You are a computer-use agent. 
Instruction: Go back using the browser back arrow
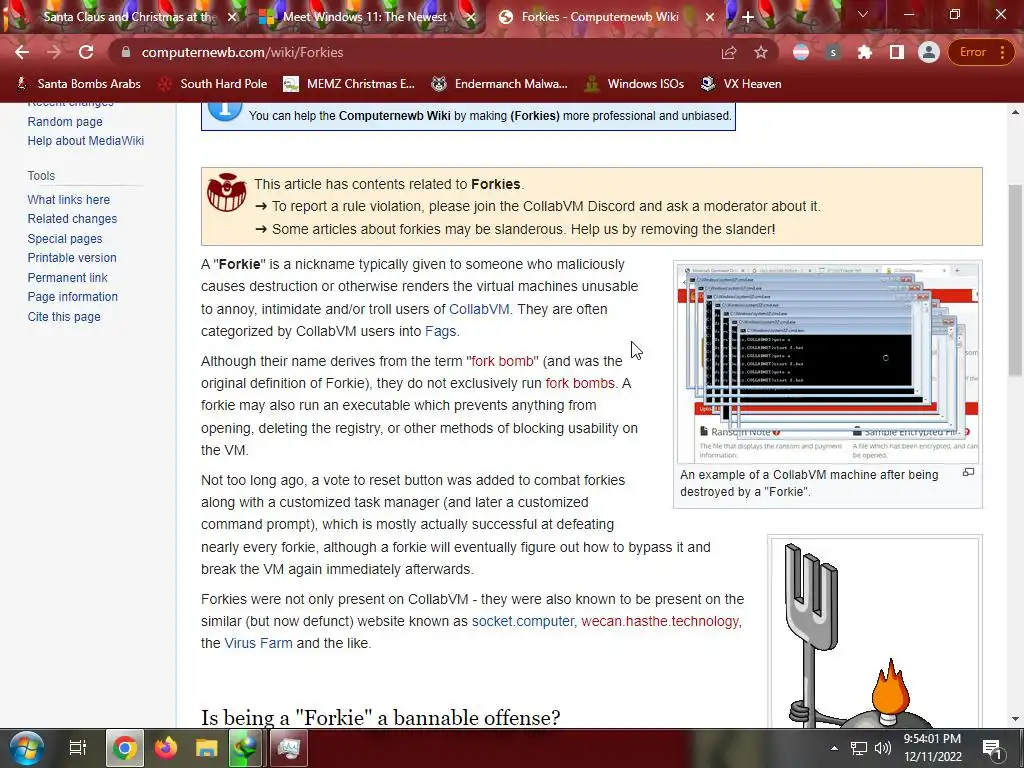point(22,52)
